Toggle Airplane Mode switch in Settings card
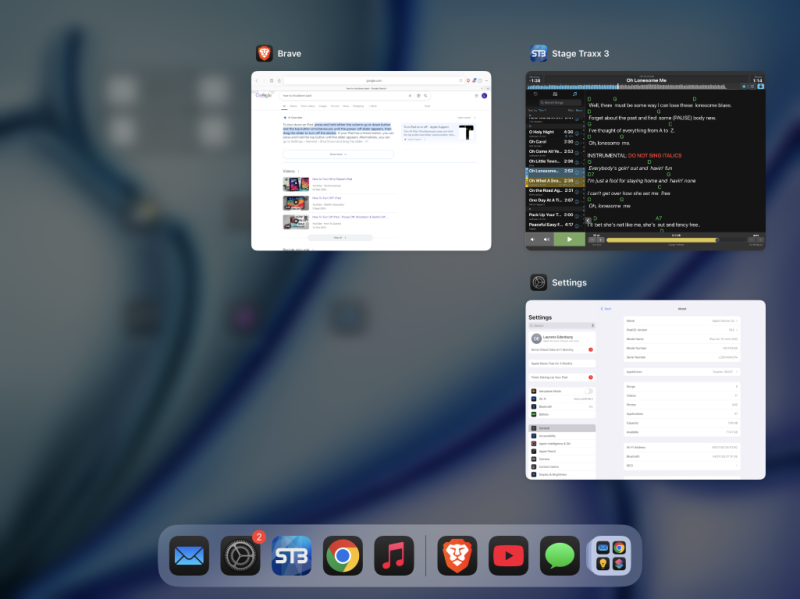Screen dimensions: 800x599 [588, 391]
